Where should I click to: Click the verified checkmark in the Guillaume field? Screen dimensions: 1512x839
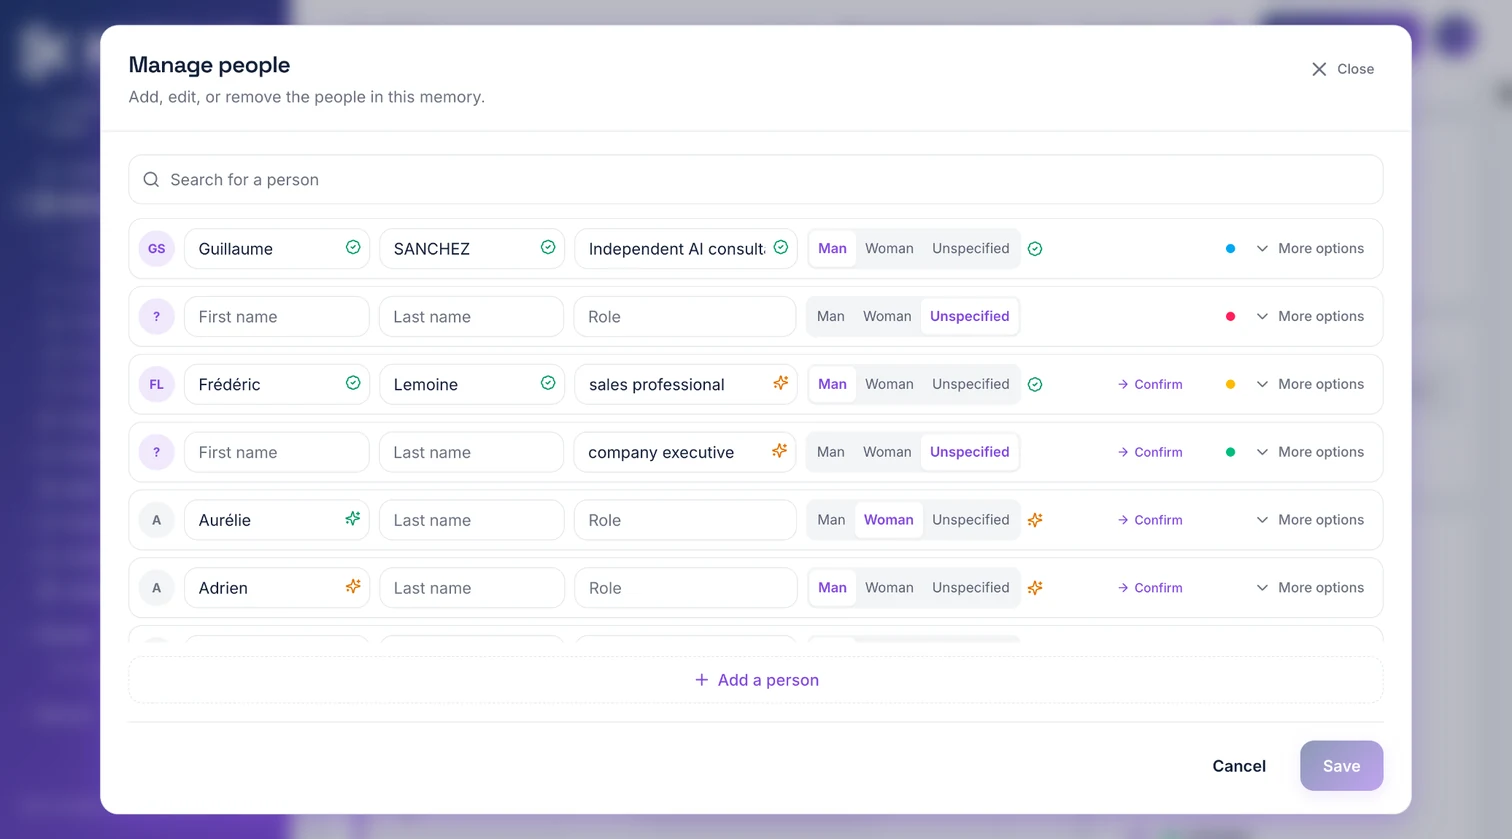pos(353,248)
